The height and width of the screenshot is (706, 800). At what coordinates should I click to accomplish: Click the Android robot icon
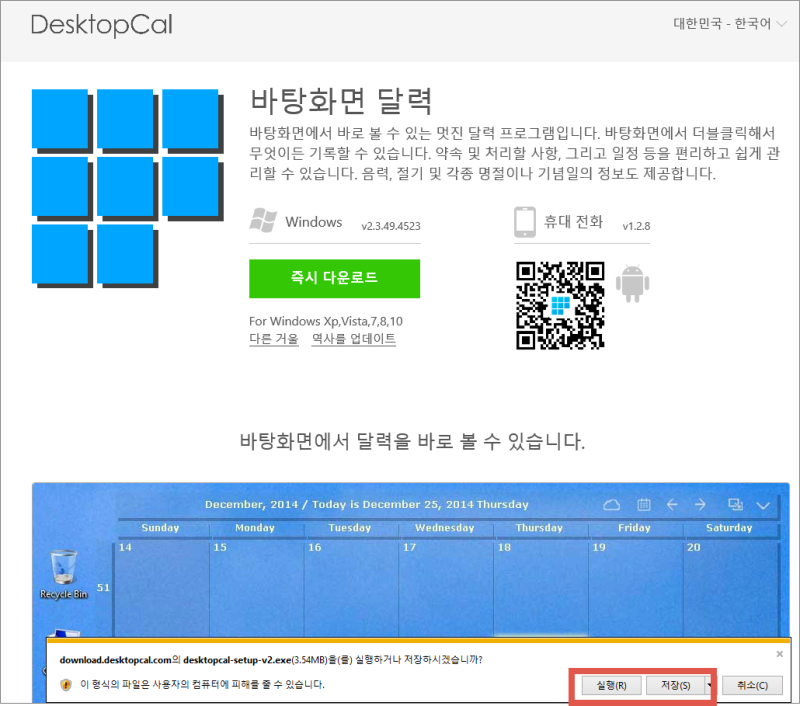(632, 284)
